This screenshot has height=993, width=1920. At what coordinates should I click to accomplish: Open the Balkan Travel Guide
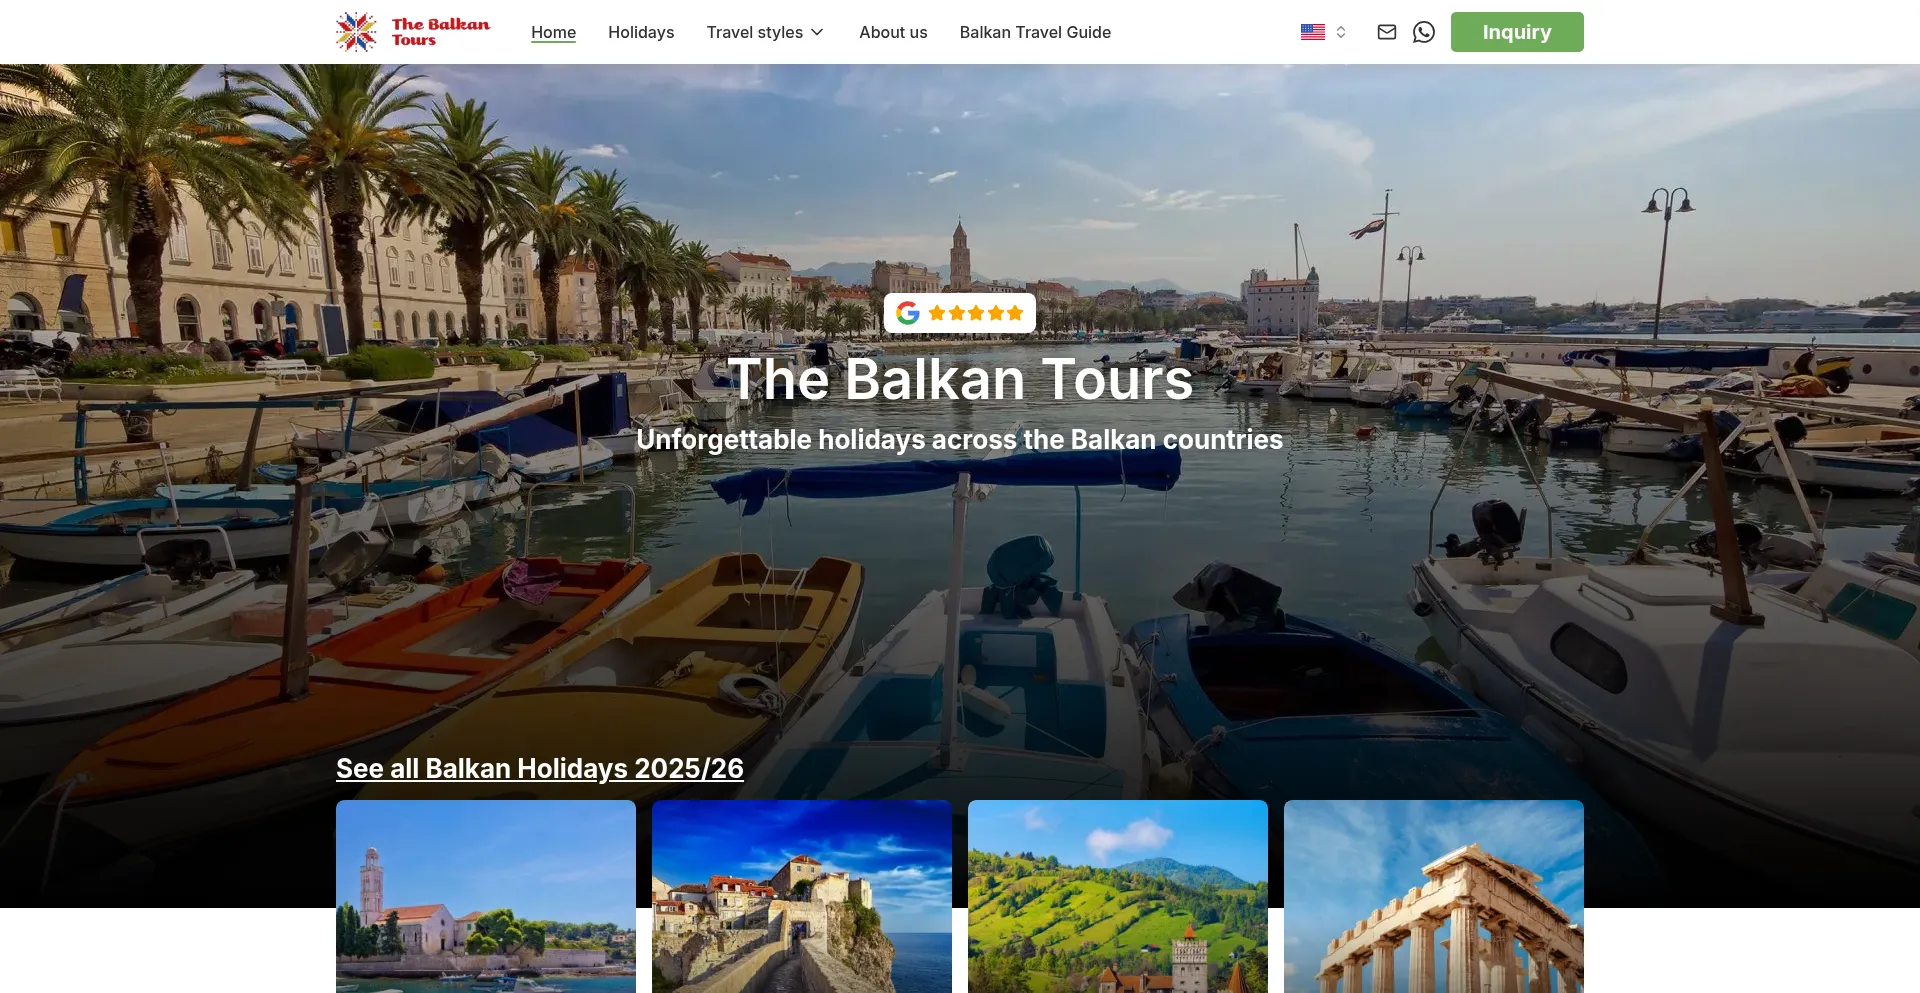tap(1035, 32)
